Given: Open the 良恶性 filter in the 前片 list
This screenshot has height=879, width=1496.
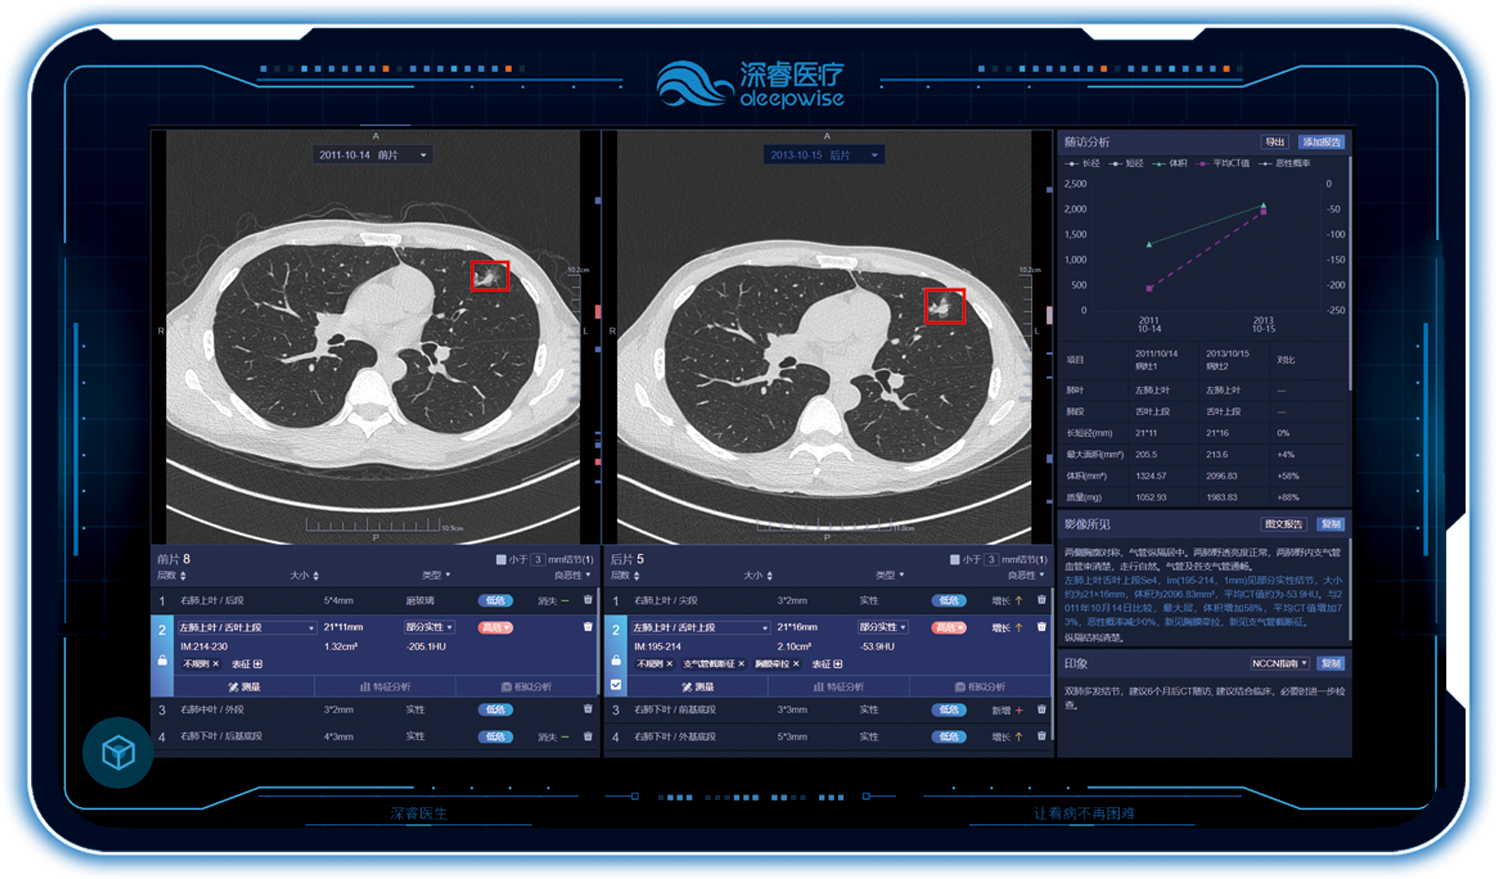Looking at the screenshot, I should click(x=573, y=575).
